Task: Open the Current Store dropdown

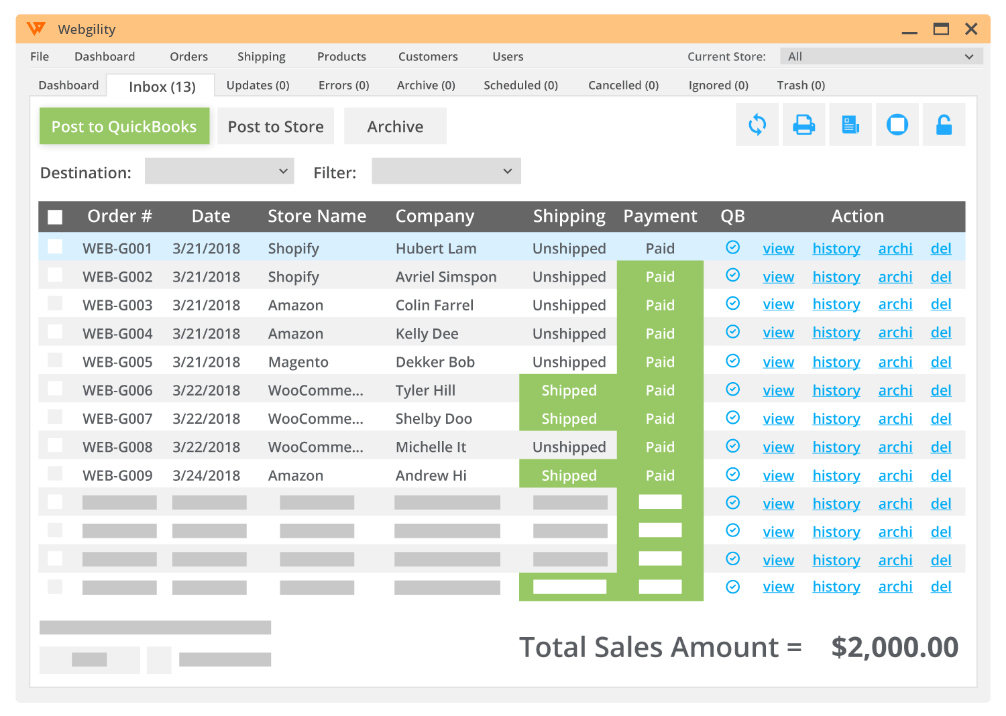Action: (882, 56)
